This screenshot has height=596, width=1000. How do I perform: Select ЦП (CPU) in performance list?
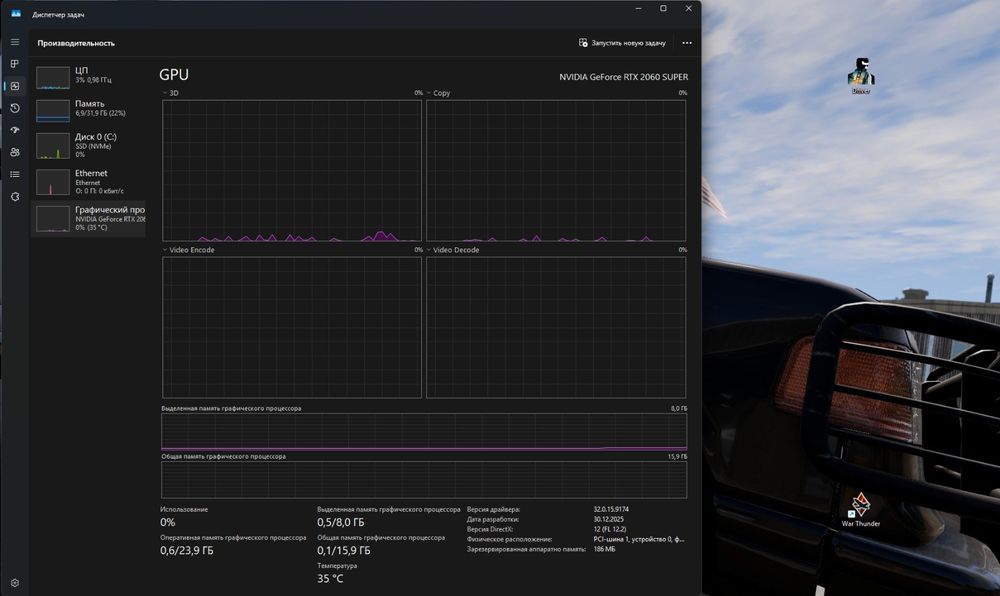(89, 76)
